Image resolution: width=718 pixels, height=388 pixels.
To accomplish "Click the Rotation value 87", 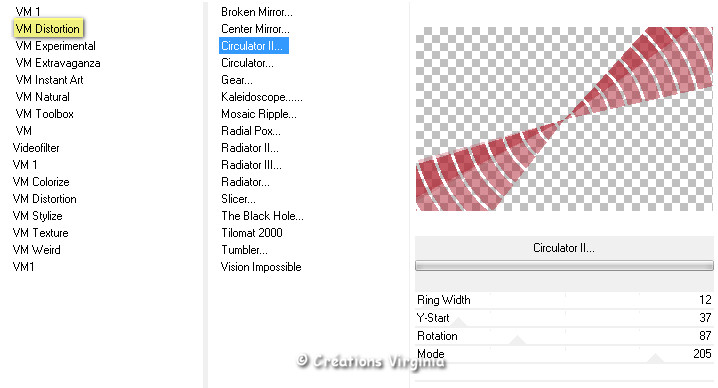I will coord(705,336).
